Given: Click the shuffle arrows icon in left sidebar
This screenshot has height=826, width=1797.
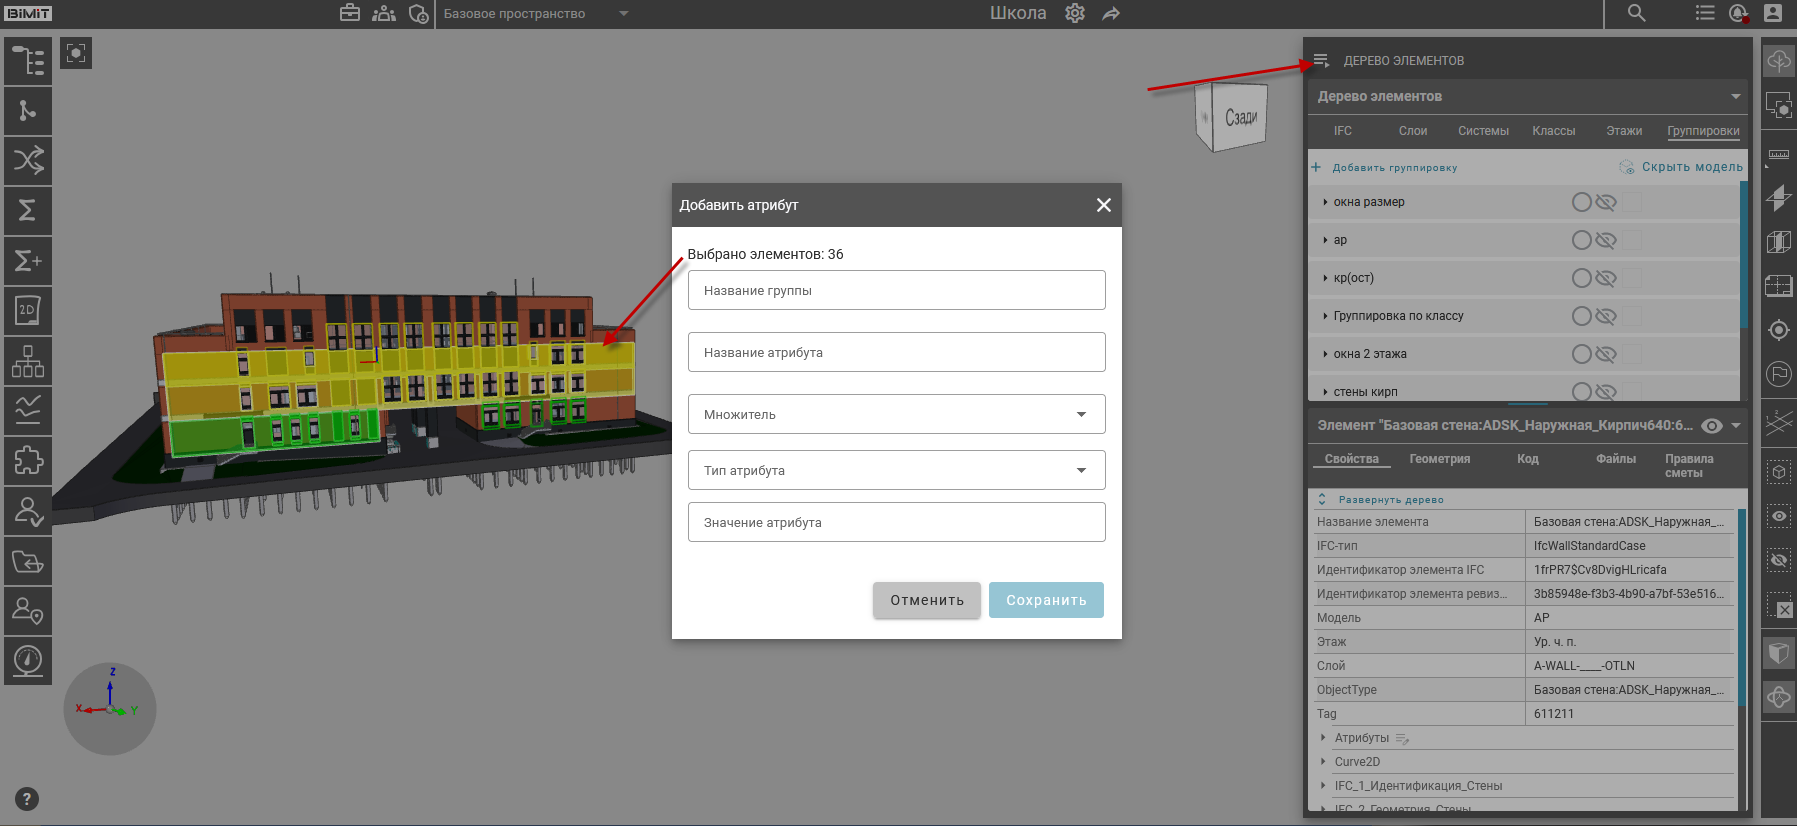Looking at the screenshot, I should click(x=28, y=160).
